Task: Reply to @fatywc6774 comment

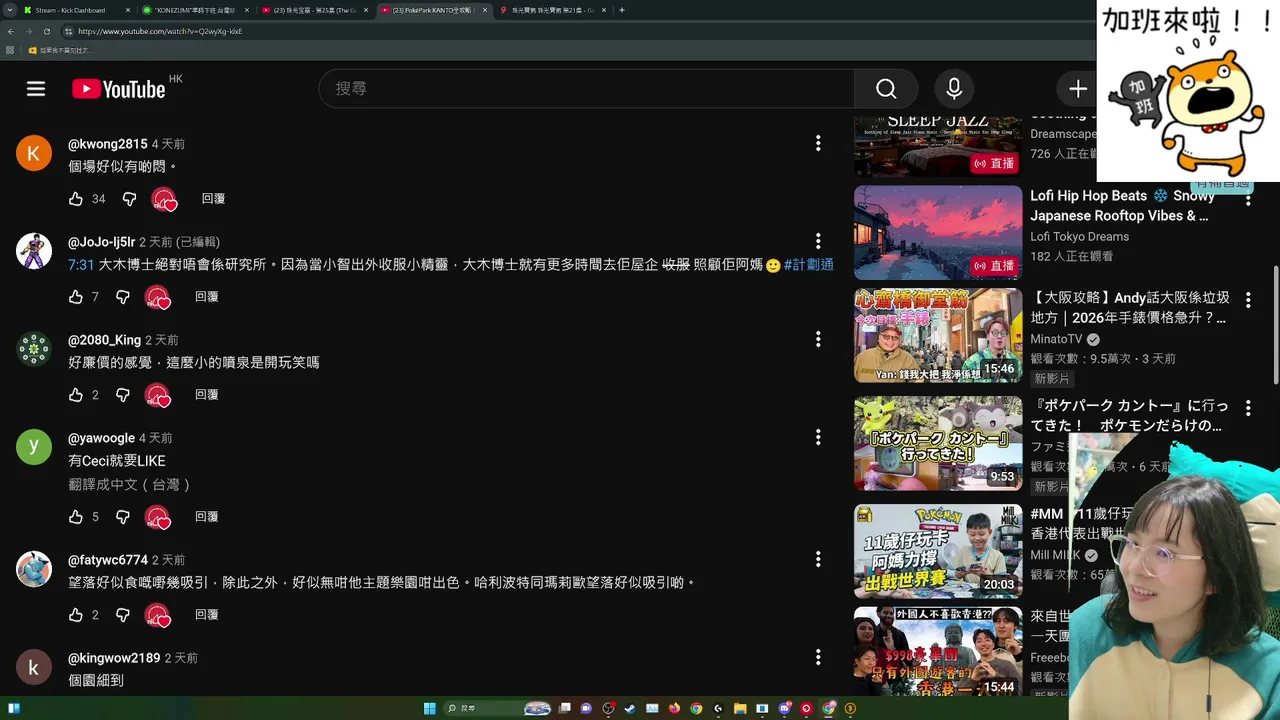Action: point(206,615)
